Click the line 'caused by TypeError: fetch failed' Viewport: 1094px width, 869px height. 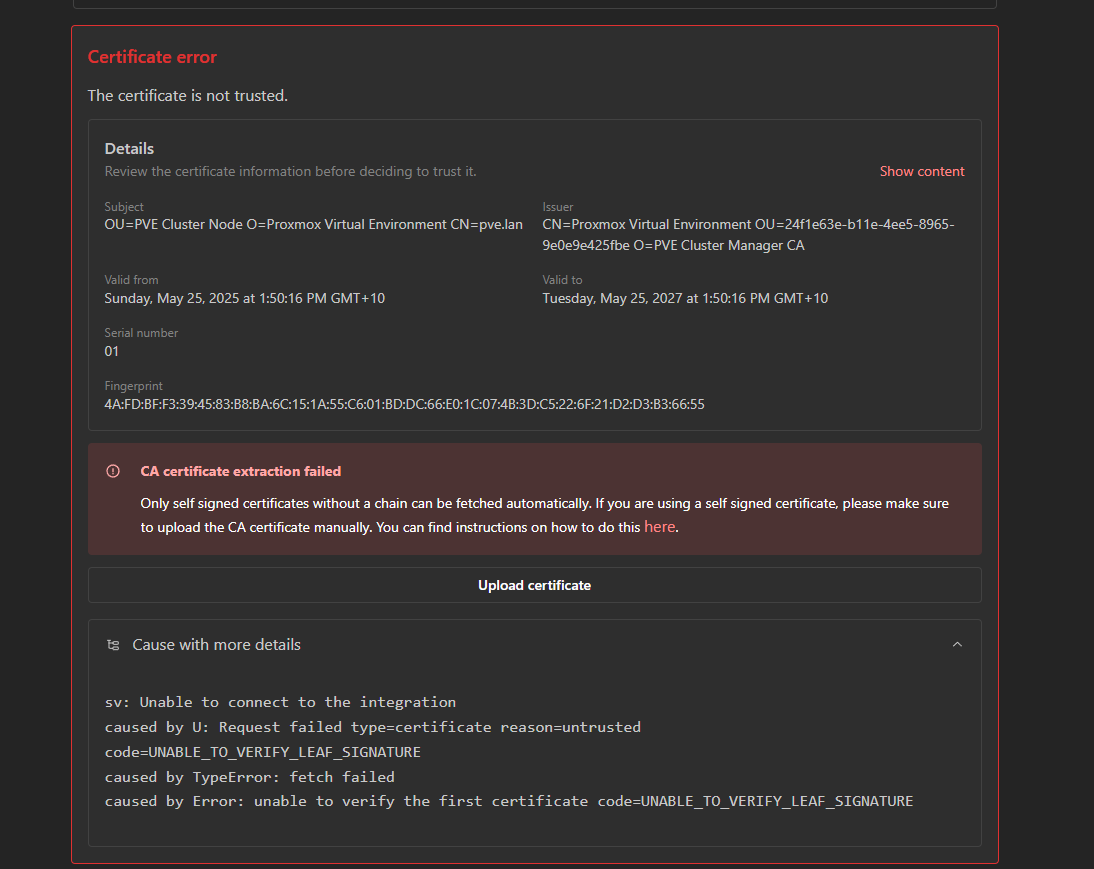tap(250, 777)
